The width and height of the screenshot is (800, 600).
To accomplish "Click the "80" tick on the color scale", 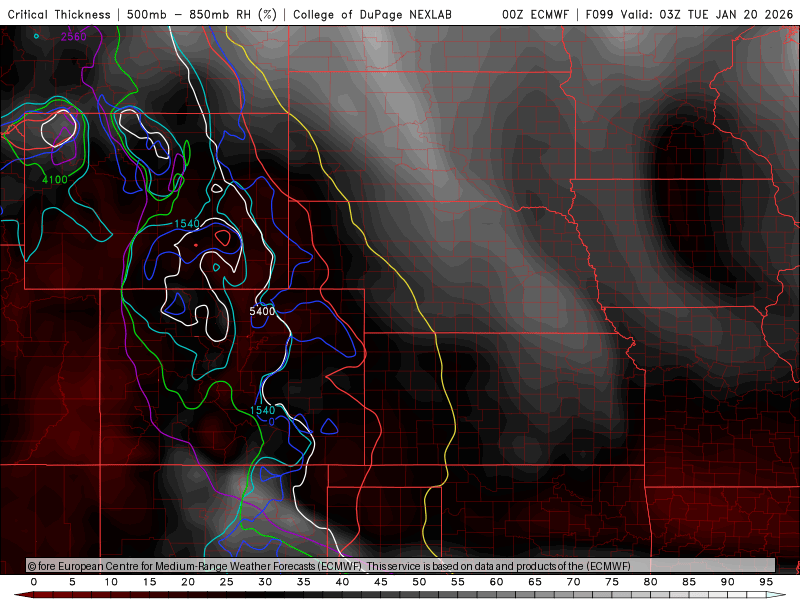I will coord(651,582).
